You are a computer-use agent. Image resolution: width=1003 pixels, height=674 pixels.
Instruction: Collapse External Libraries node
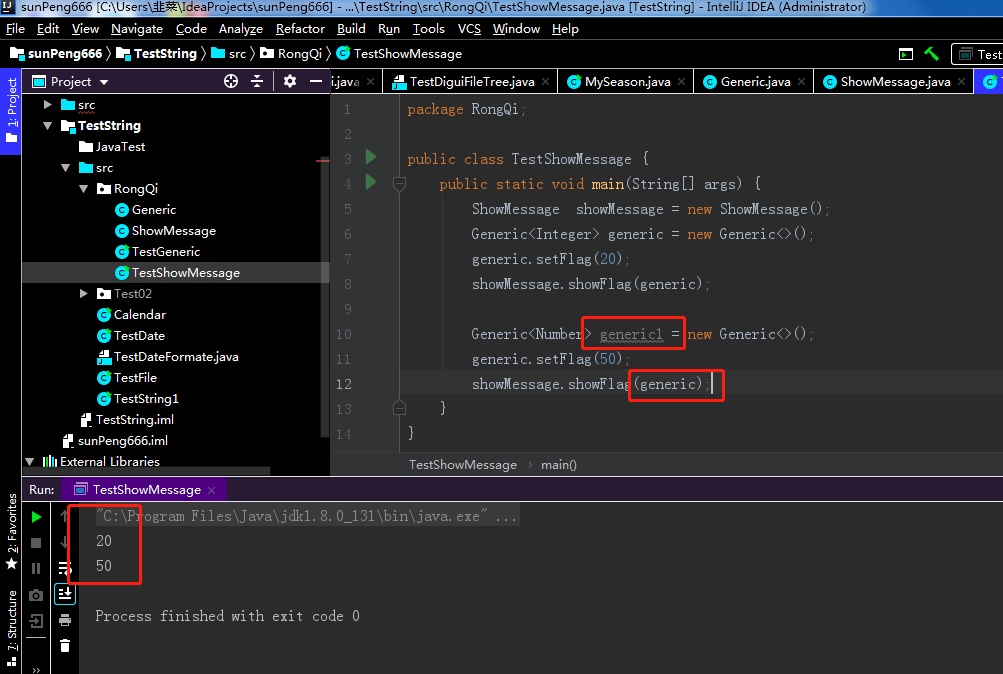click(x=29, y=461)
